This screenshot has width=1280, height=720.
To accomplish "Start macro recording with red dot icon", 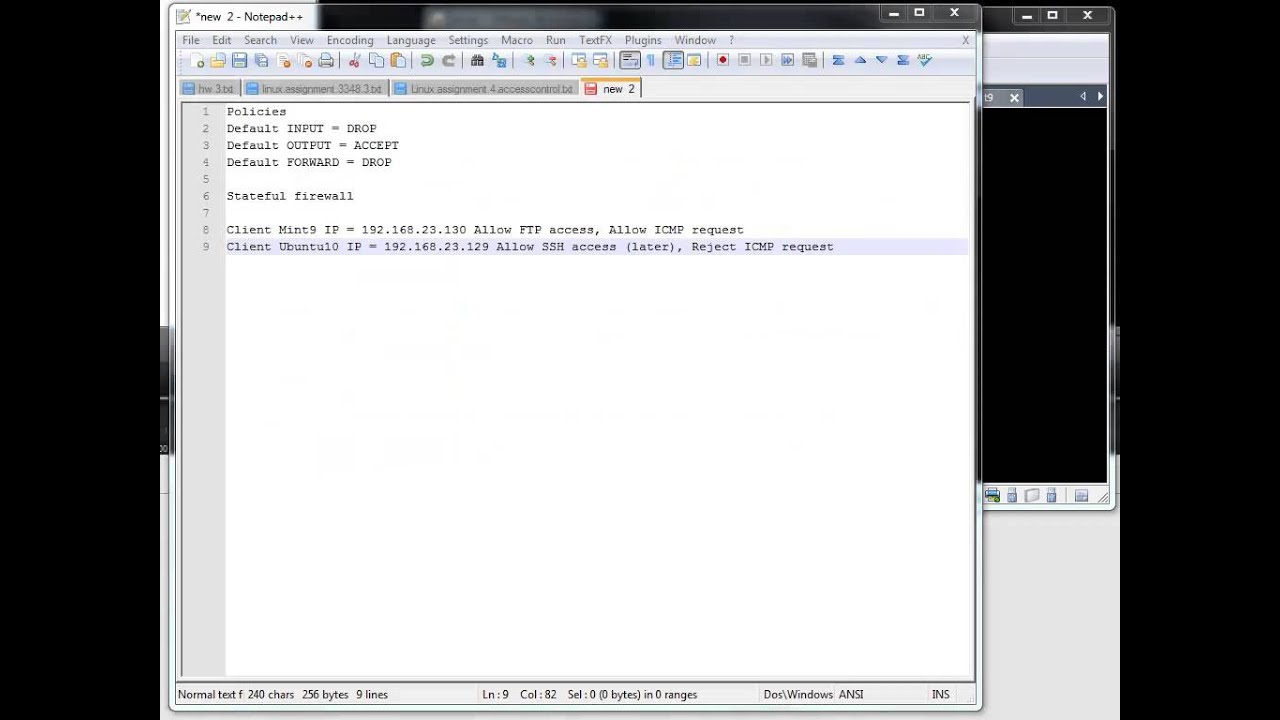I will point(722,61).
